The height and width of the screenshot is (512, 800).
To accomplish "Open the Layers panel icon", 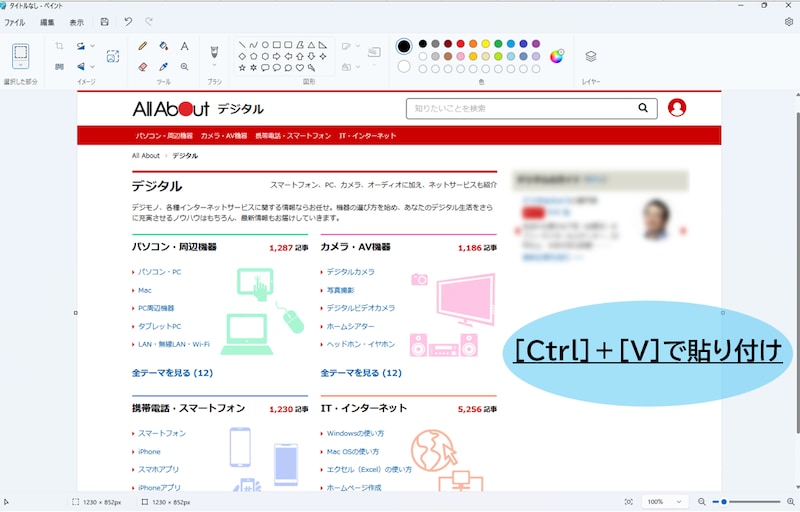I will point(591,56).
